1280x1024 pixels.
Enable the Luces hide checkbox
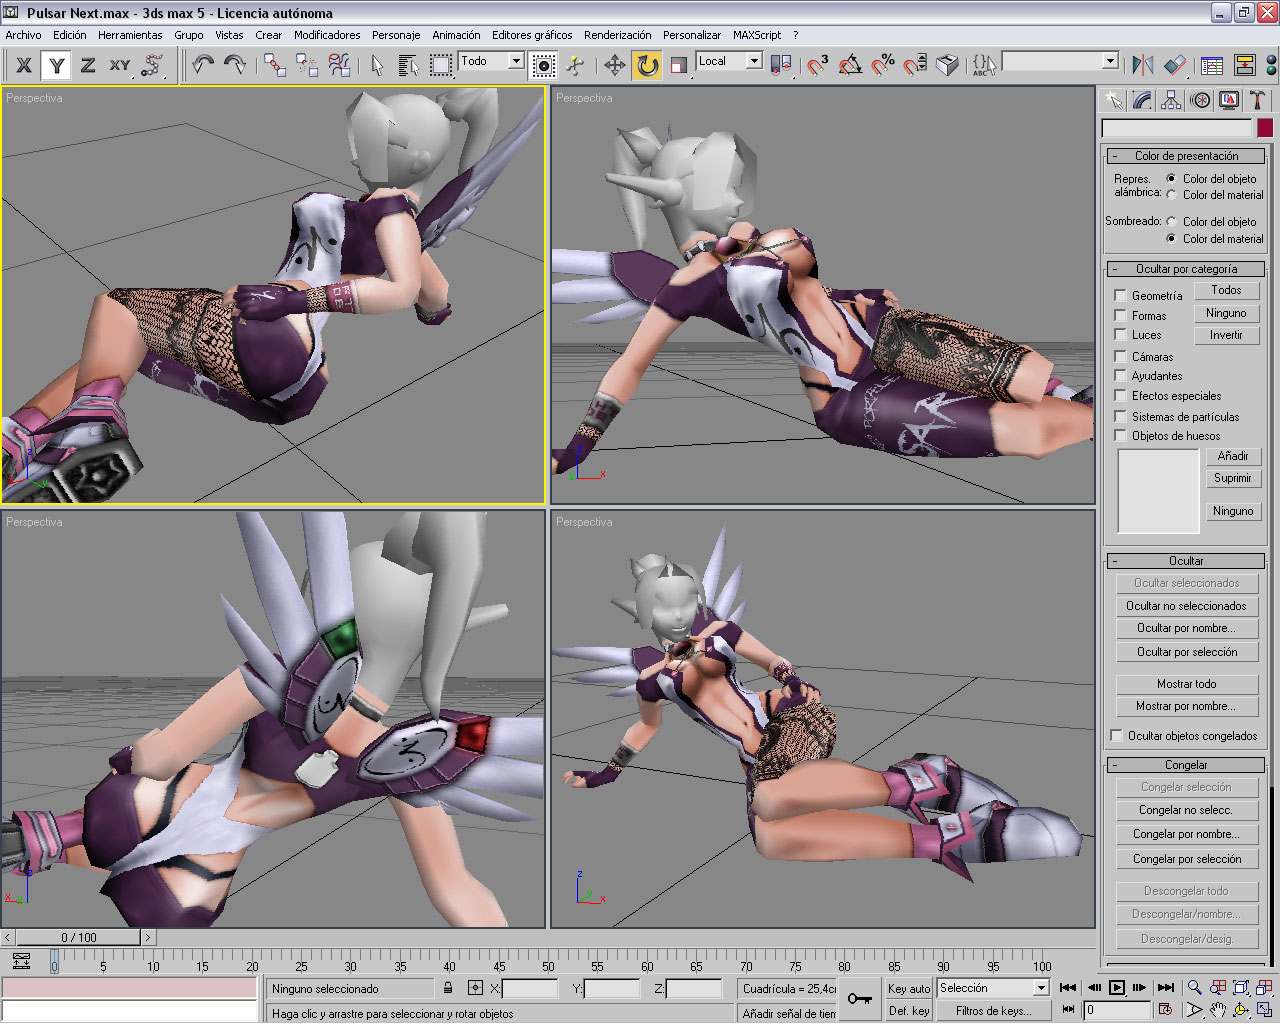[1120, 335]
